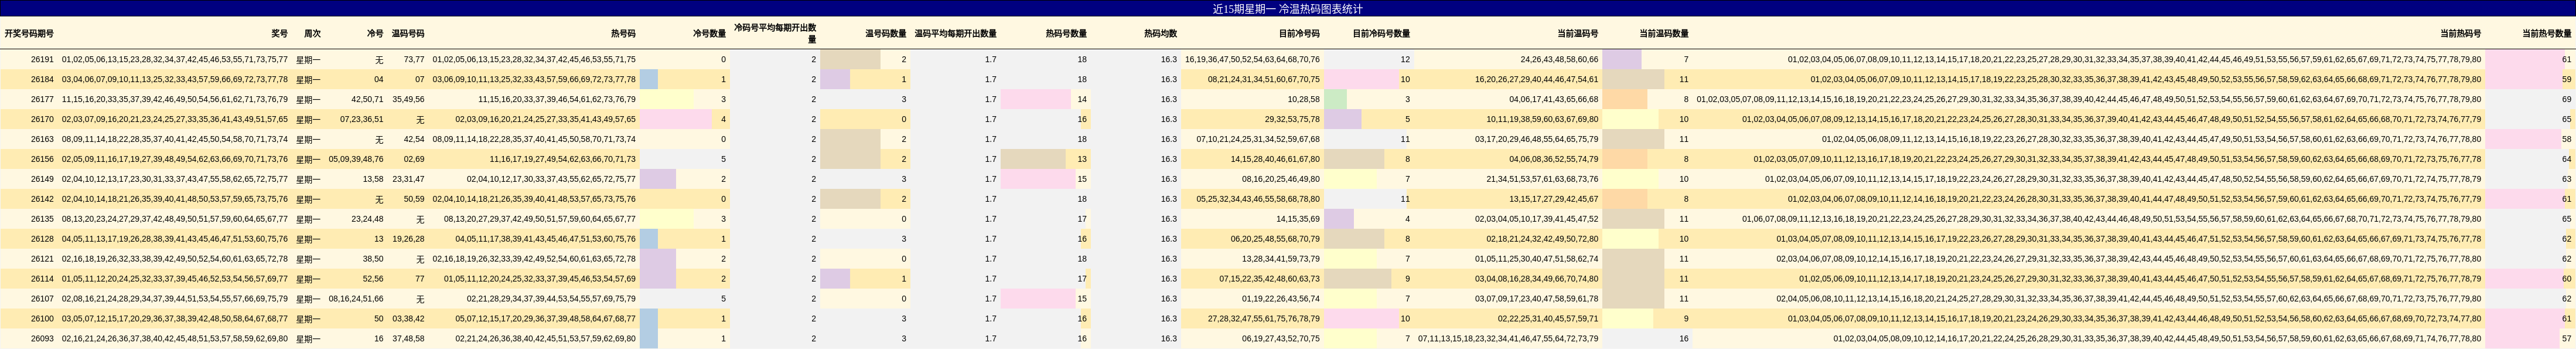Click warm numbers 03,38,42 in row 26100
Image resolution: width=2576 pixels, height=349 pixels.
tap(408, 319)
